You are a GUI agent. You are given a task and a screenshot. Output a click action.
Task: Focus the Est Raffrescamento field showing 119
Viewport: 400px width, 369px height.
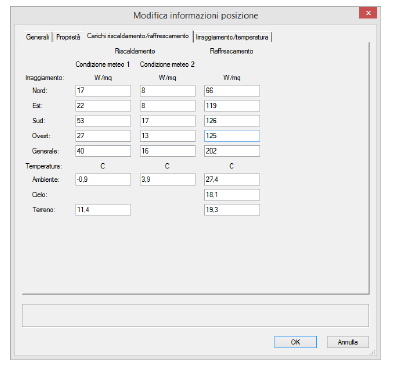coord(232,106)
